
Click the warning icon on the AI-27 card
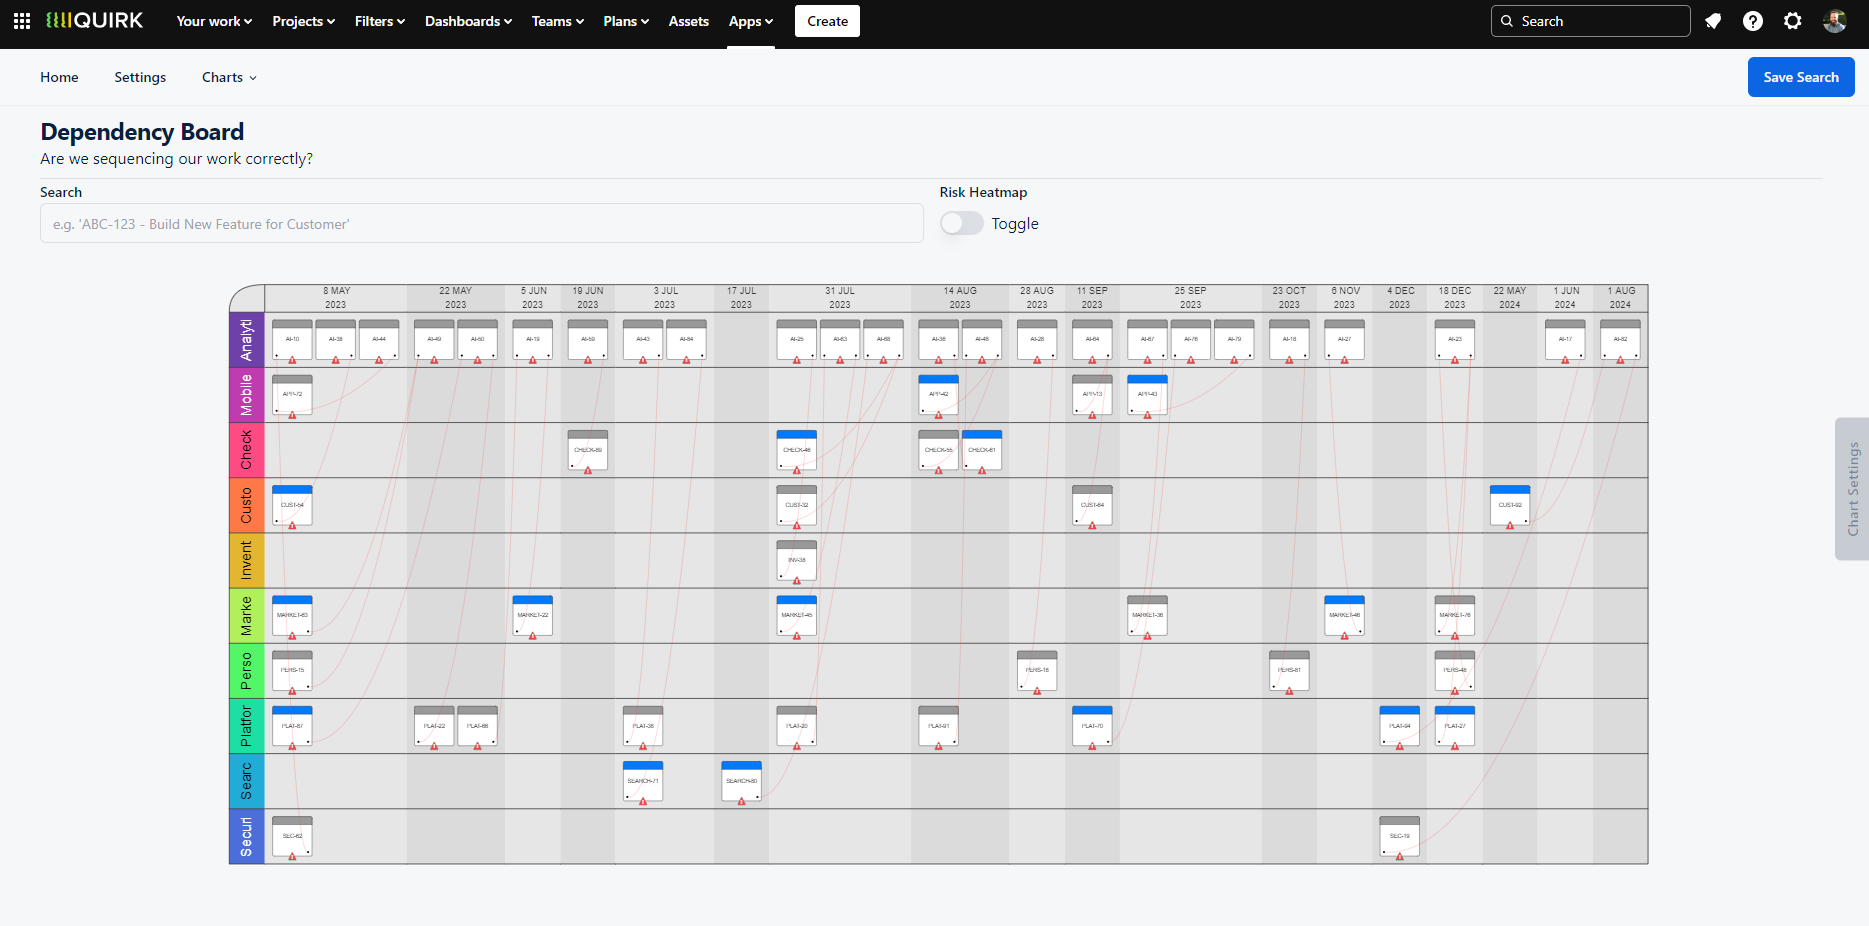tap(1344, 360)
